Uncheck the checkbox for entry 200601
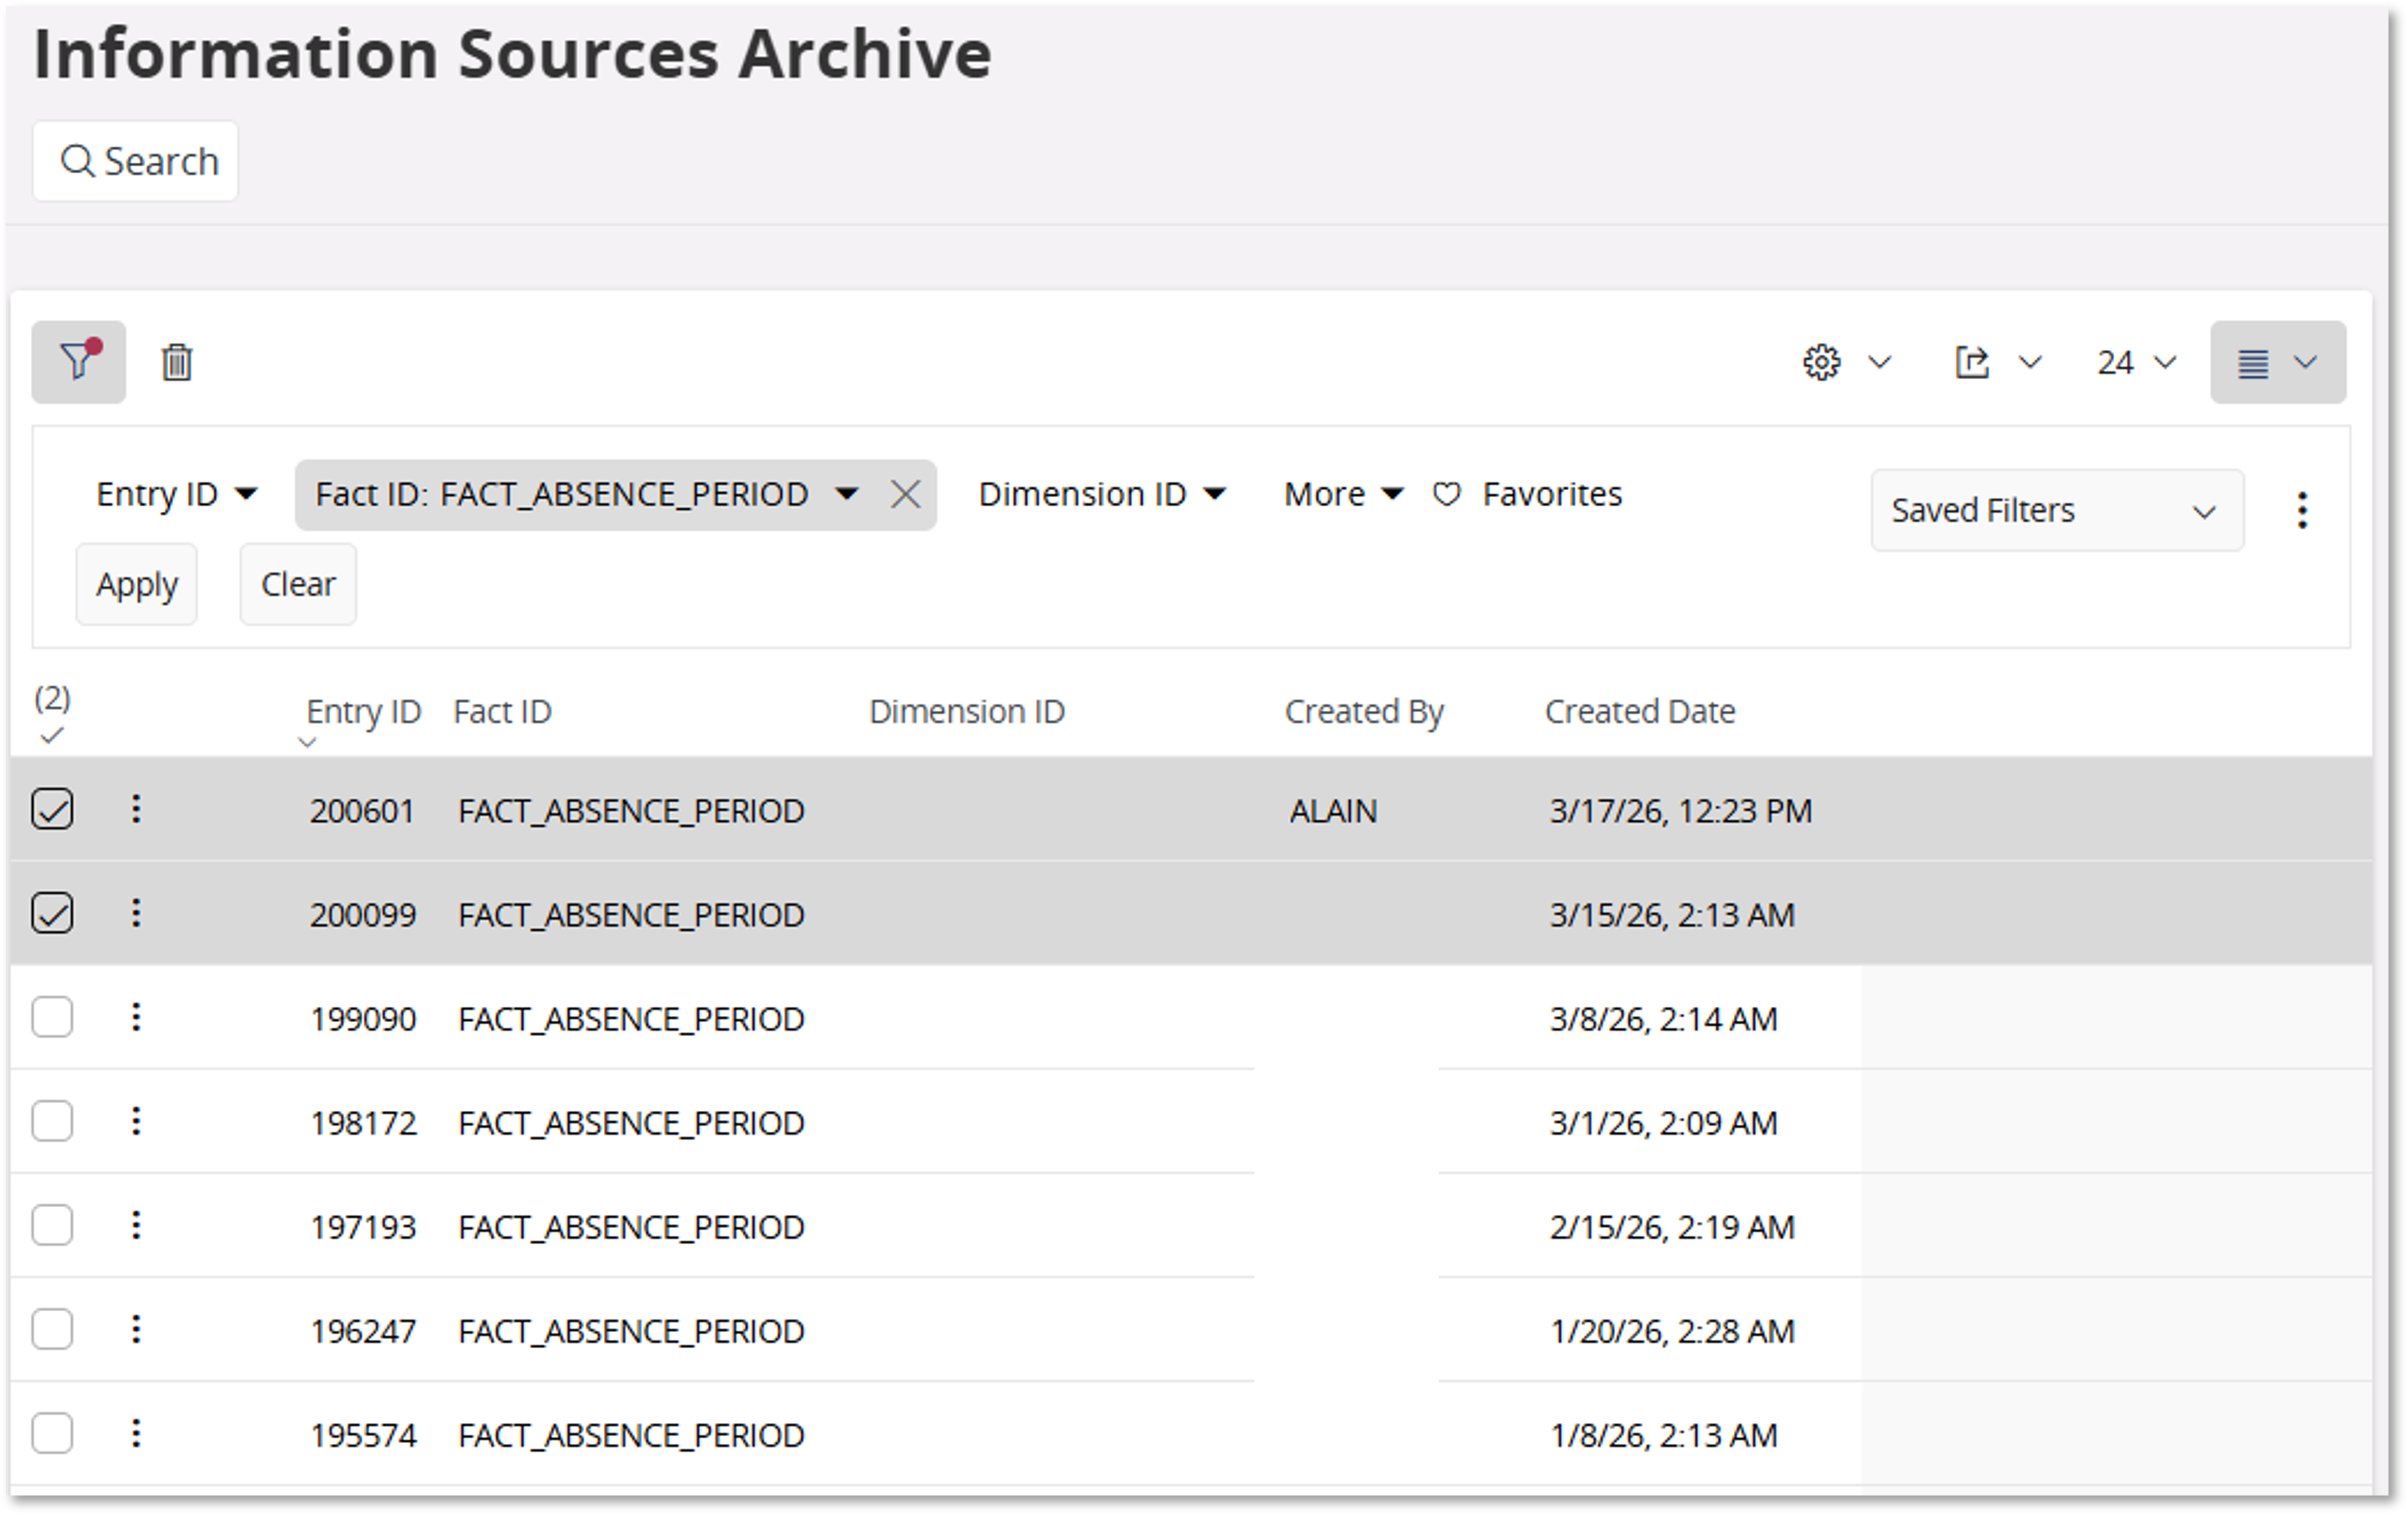 tap(52, 809)
